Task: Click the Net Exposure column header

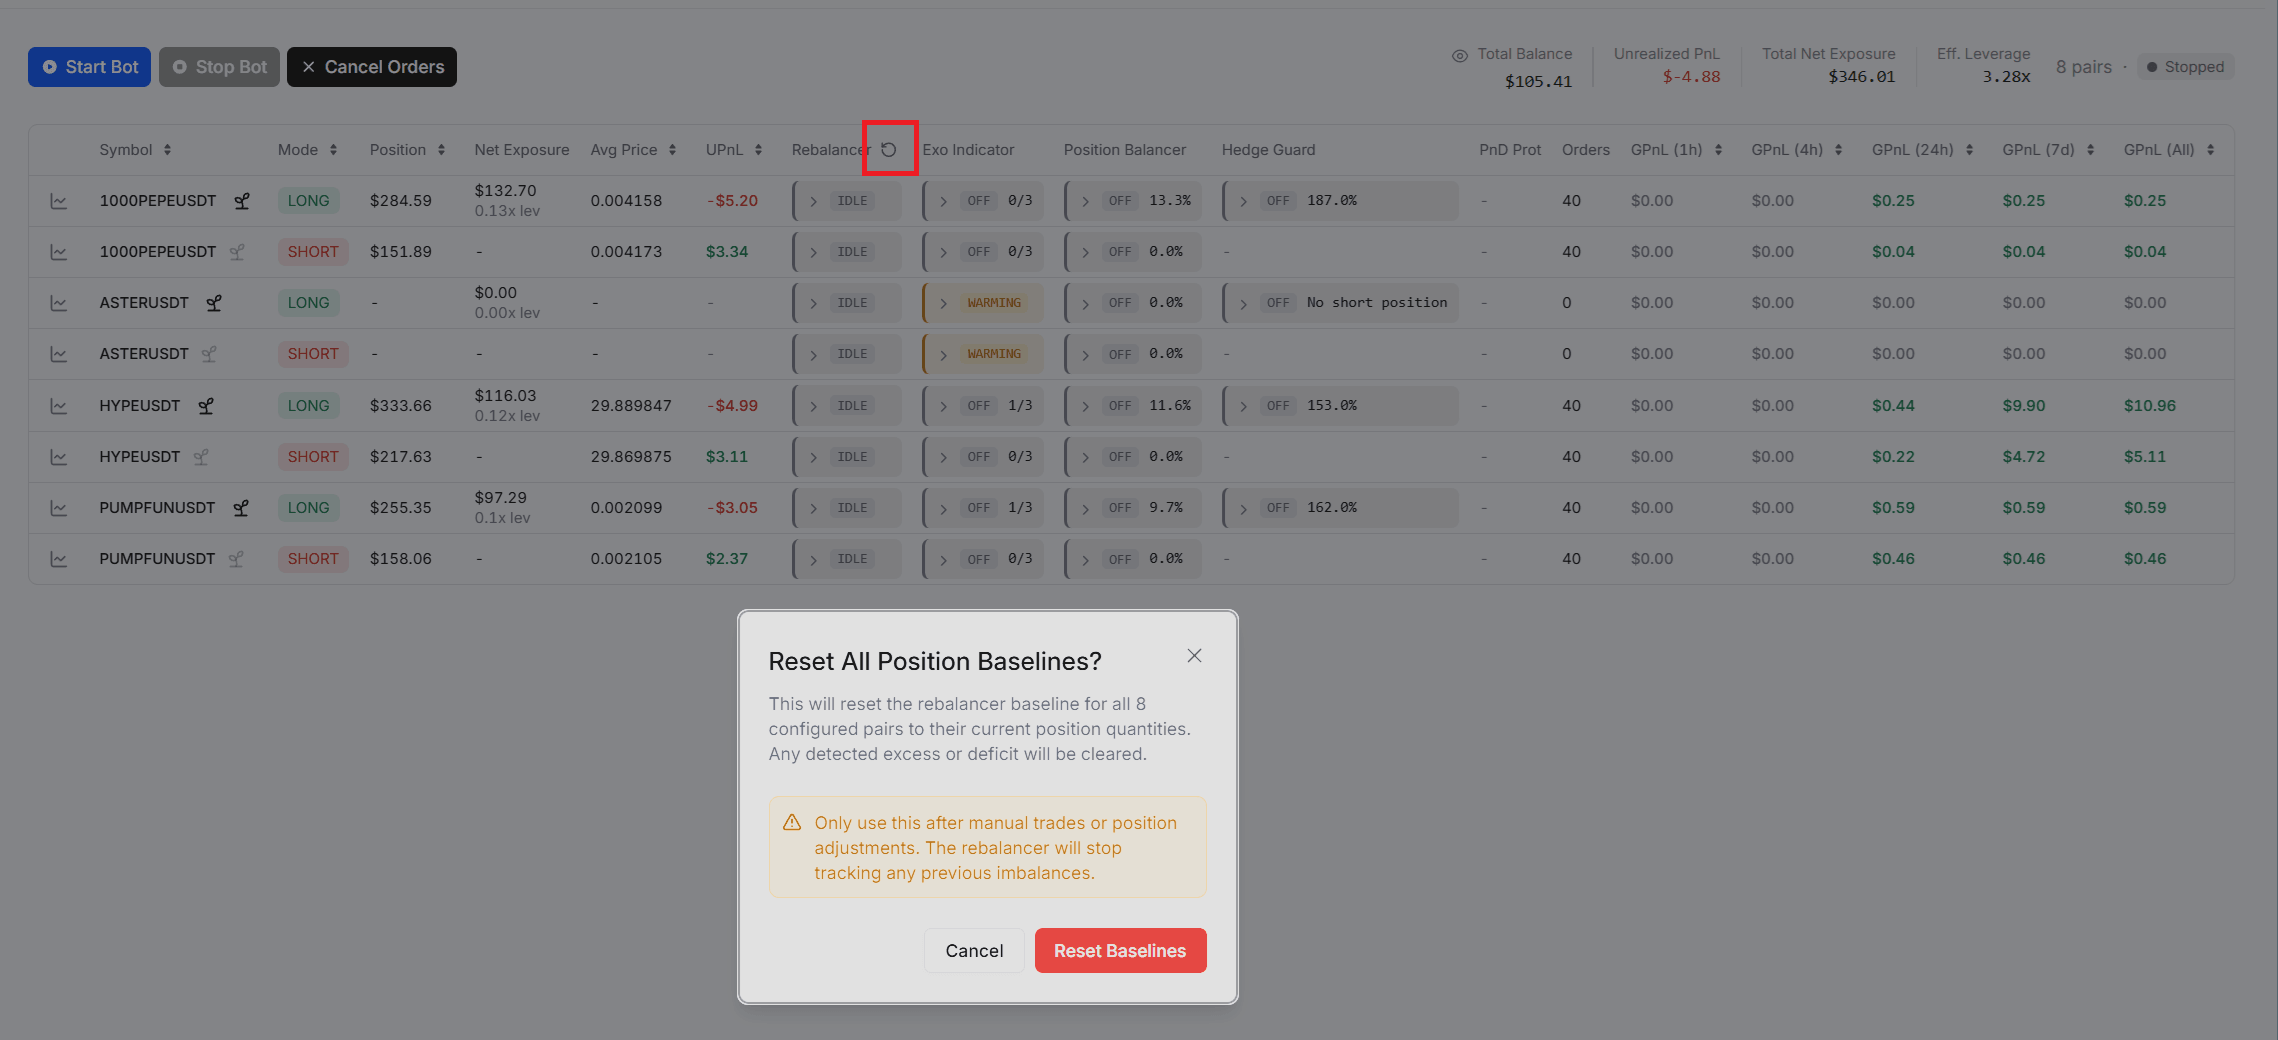Action: pyautogui.click(x=522, y=150)
